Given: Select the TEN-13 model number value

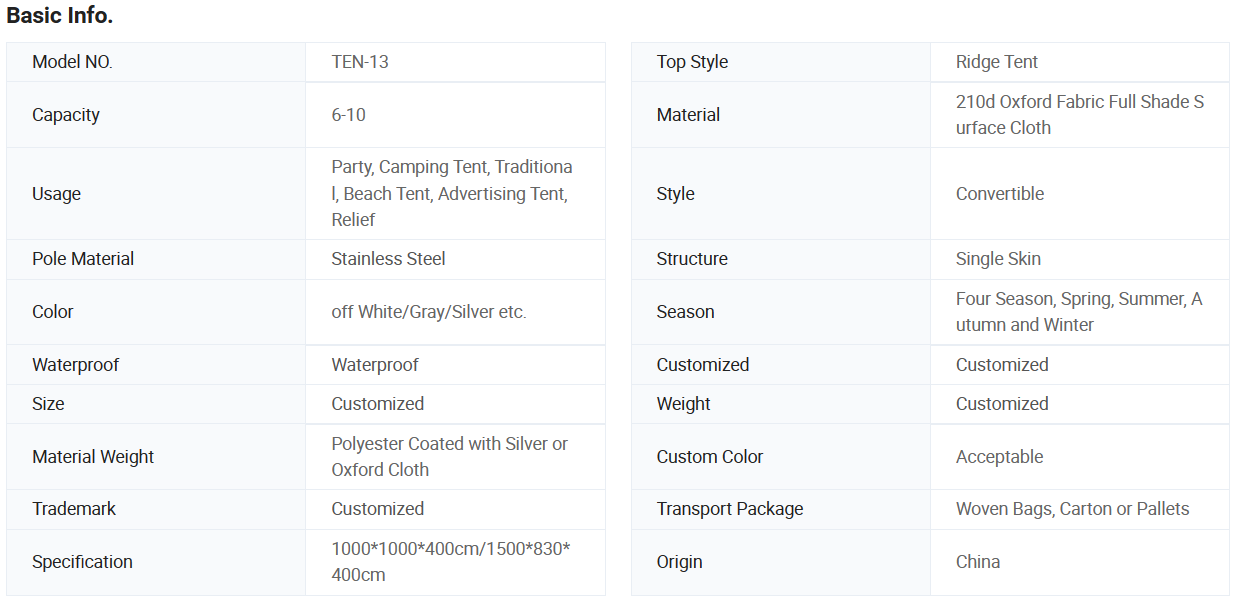Looking at the screenshot, I should (x=360, y=62).
